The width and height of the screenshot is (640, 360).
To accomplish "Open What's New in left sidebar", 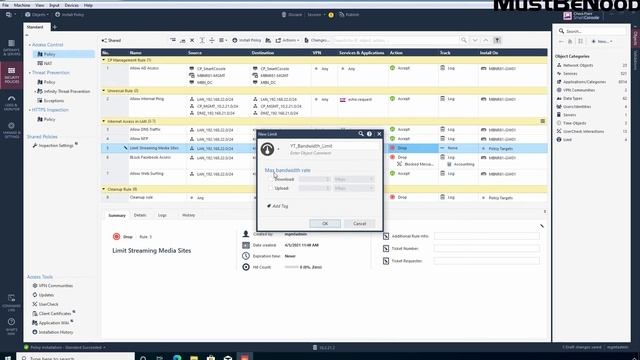I will click(x=11, y=327).
